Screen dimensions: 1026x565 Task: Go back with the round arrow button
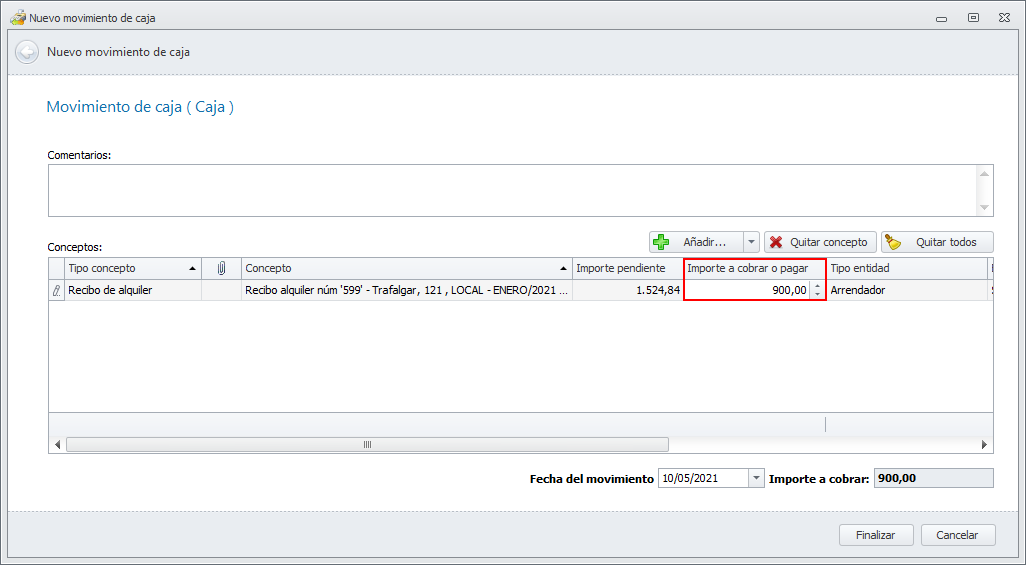click(27, 52)
